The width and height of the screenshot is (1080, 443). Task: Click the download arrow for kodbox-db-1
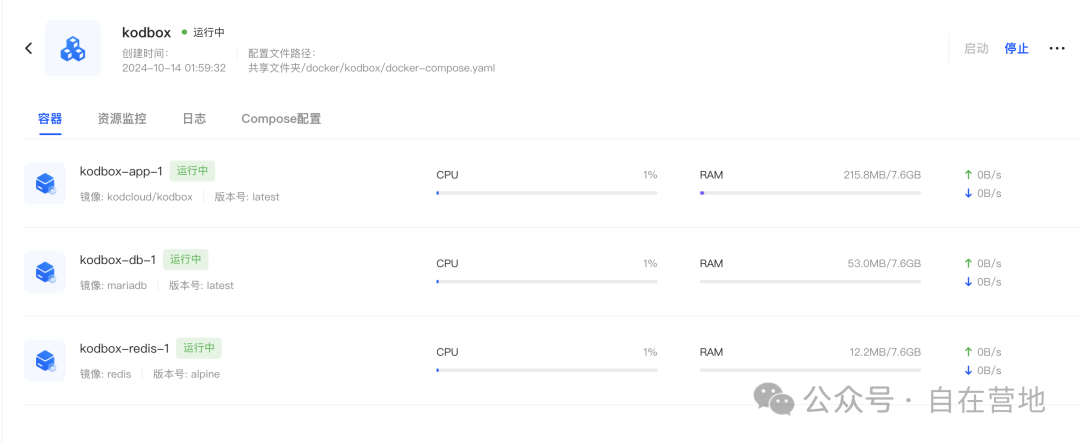968,282
